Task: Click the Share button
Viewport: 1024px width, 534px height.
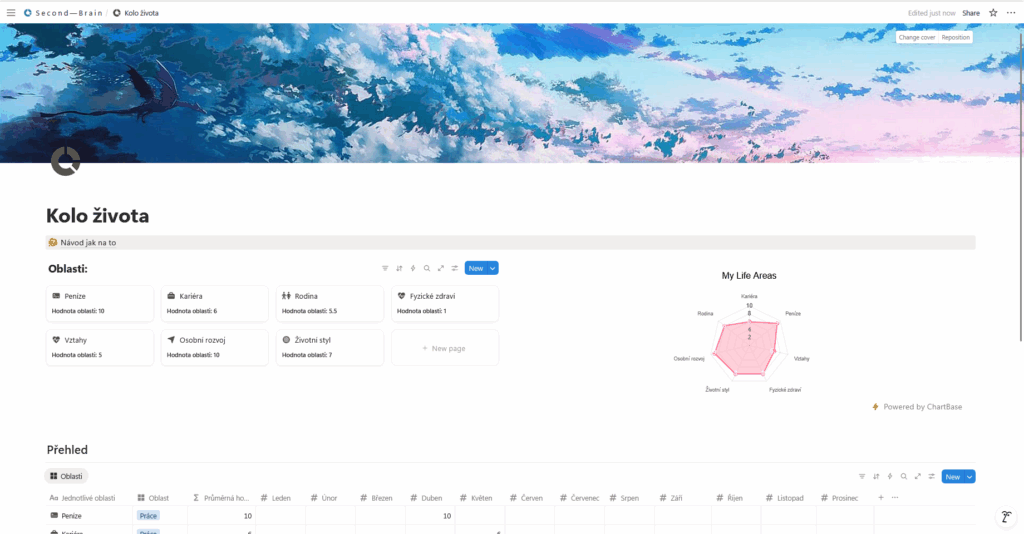Action: (x=970, y=13)
